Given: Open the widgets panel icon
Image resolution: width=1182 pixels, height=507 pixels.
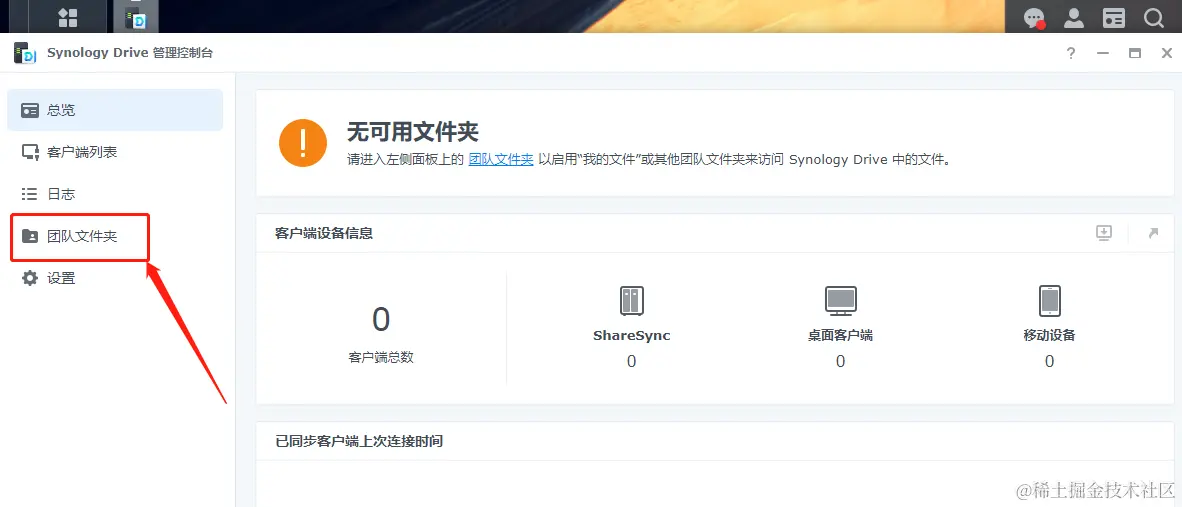Looking at the screenshot, I should pos(1113,18).
